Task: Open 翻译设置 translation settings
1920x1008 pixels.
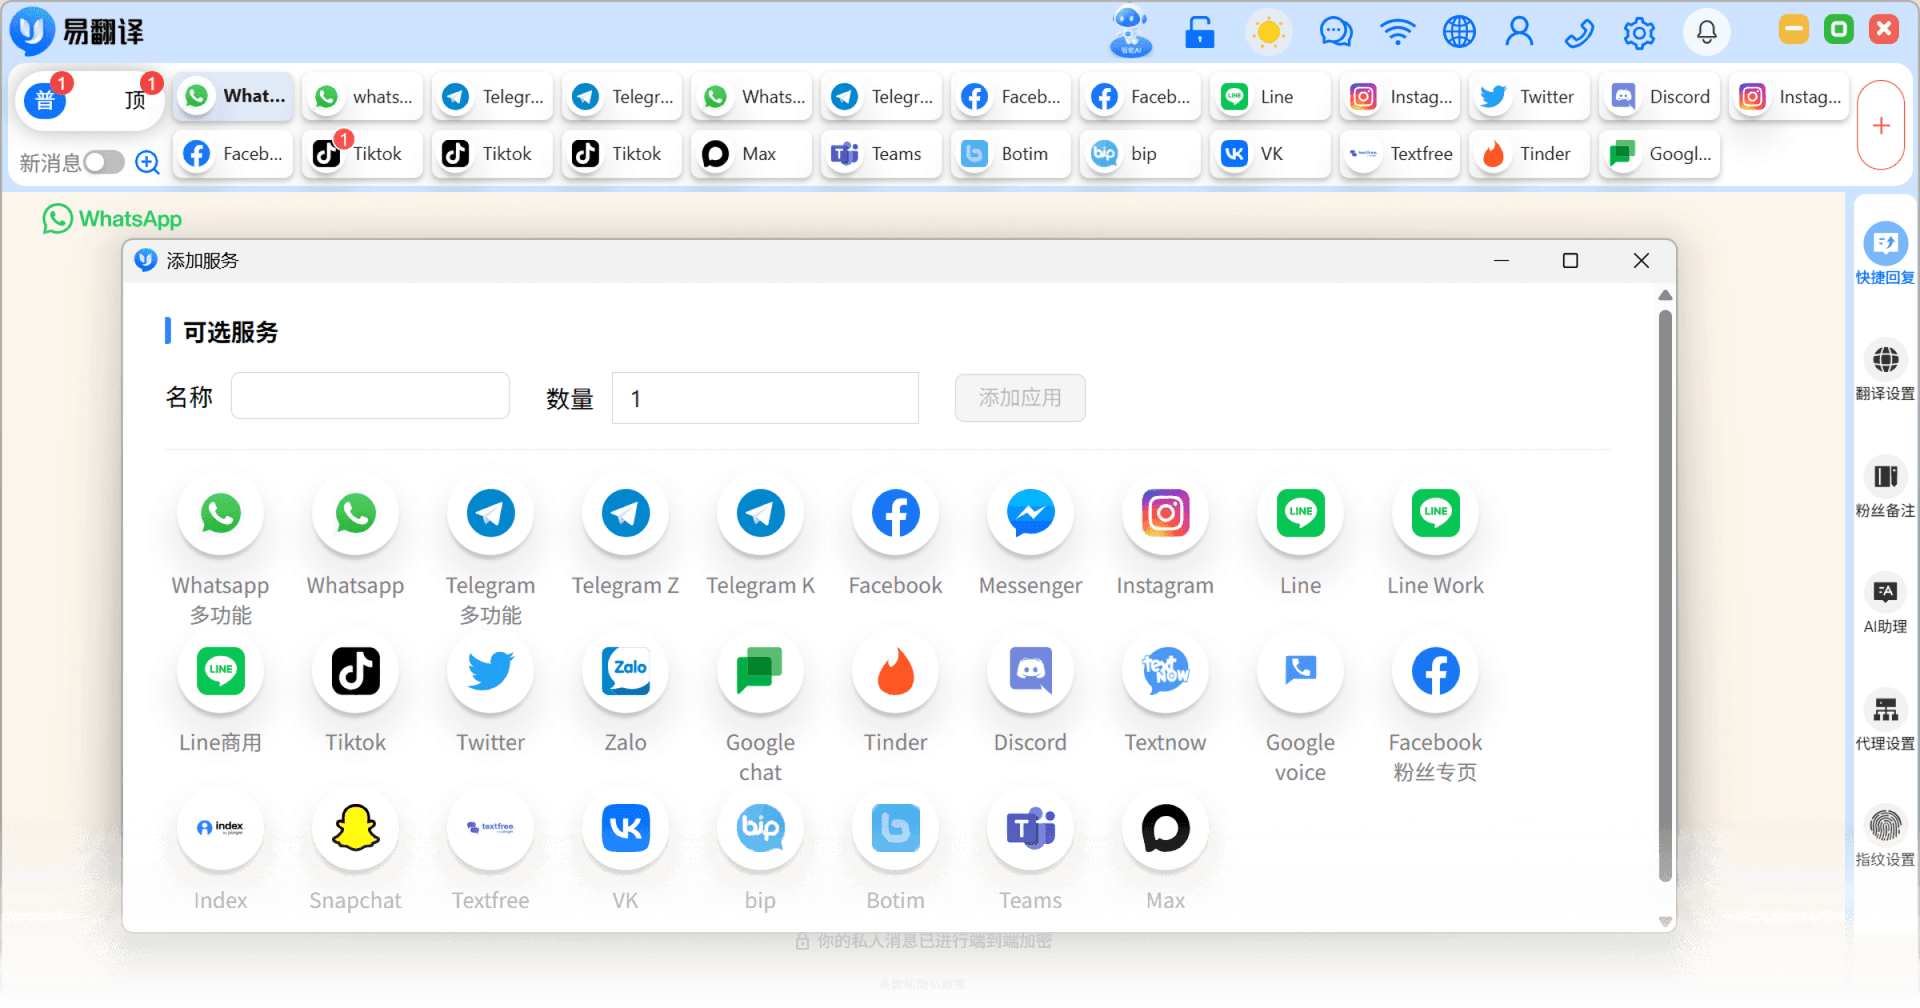Action: (x=1885, y=370)
